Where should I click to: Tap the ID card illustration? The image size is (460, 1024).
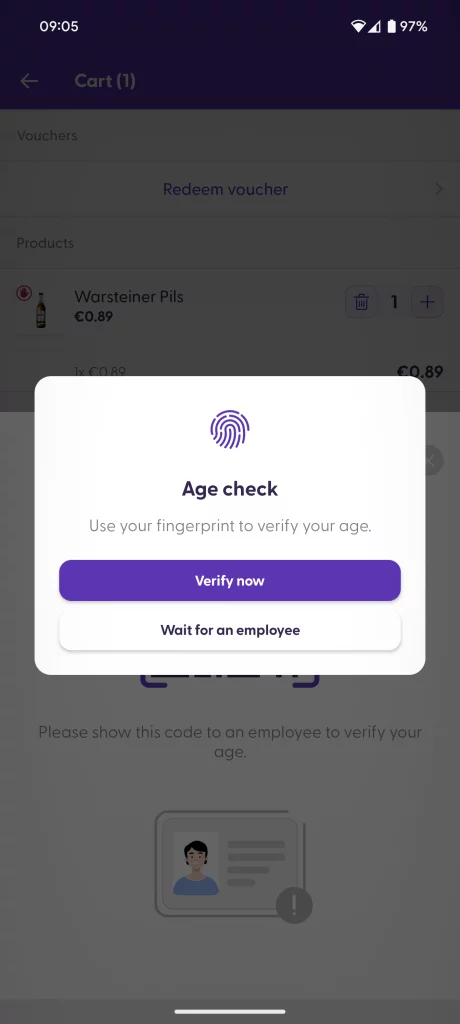tap(230, 863)
